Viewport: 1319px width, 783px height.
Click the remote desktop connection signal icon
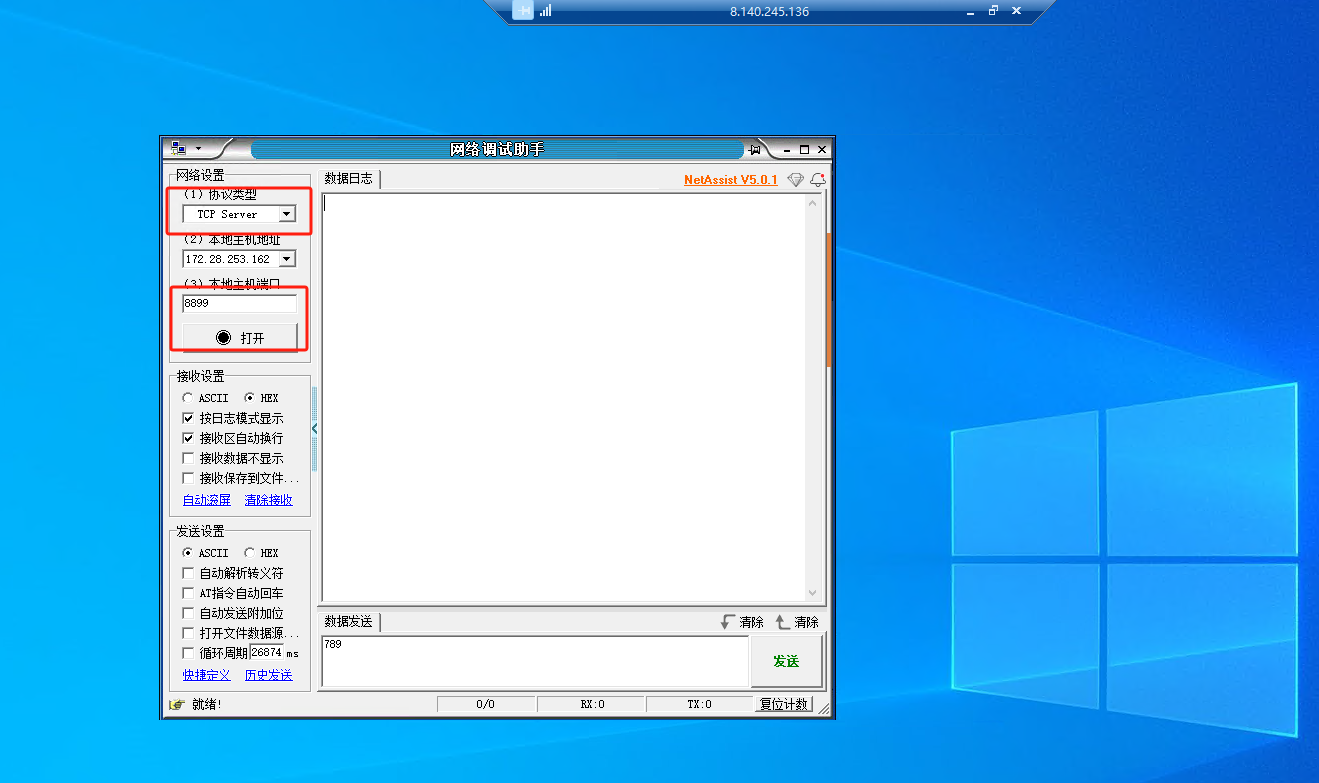(x=546, y=11)
